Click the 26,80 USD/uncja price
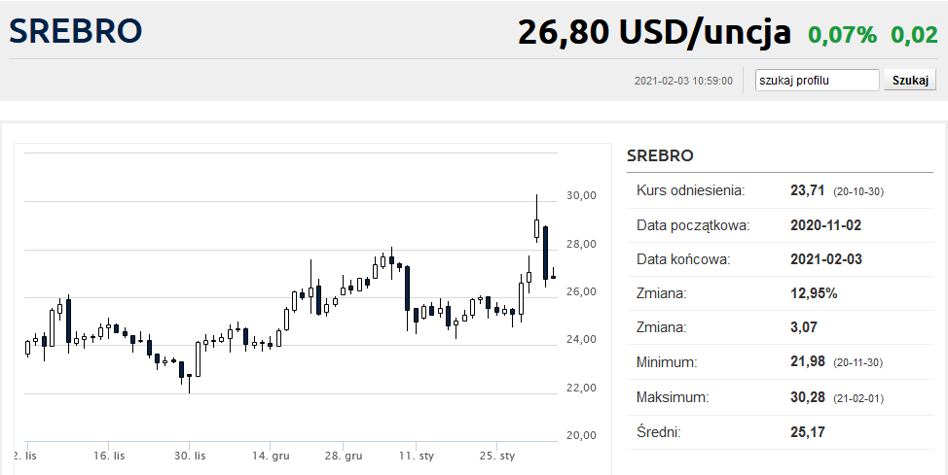 [654, 32]
